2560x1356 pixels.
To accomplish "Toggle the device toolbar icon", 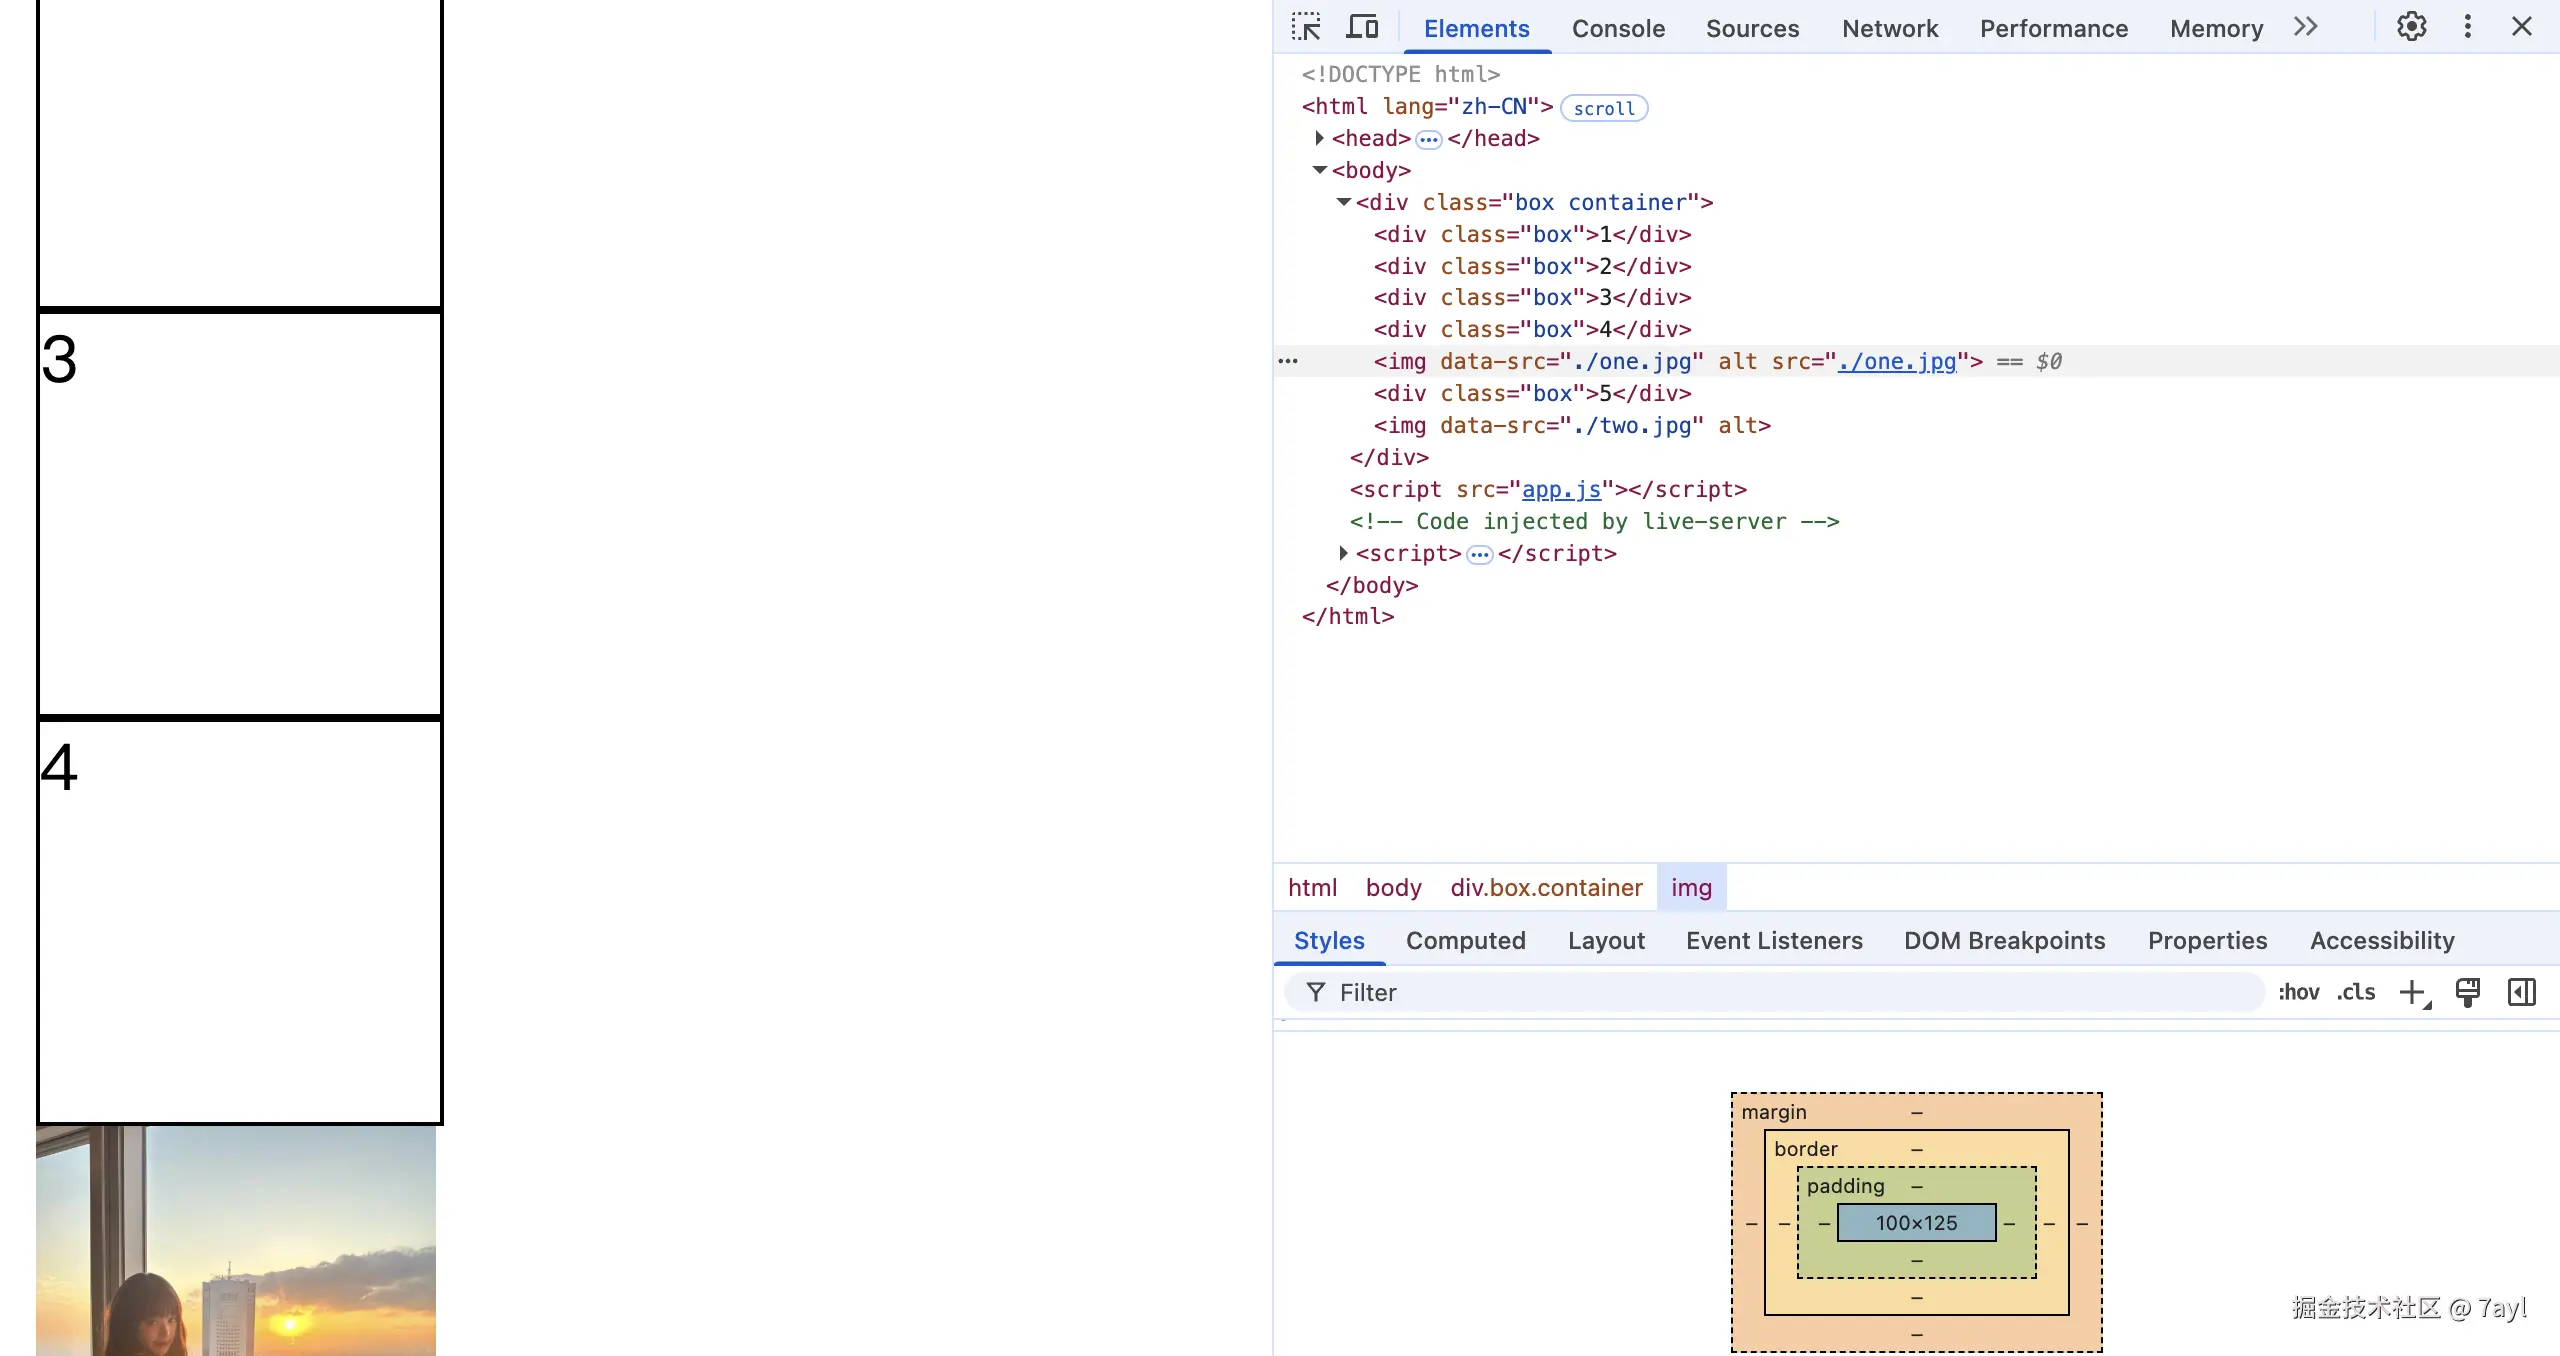I will pos(1362,27).
